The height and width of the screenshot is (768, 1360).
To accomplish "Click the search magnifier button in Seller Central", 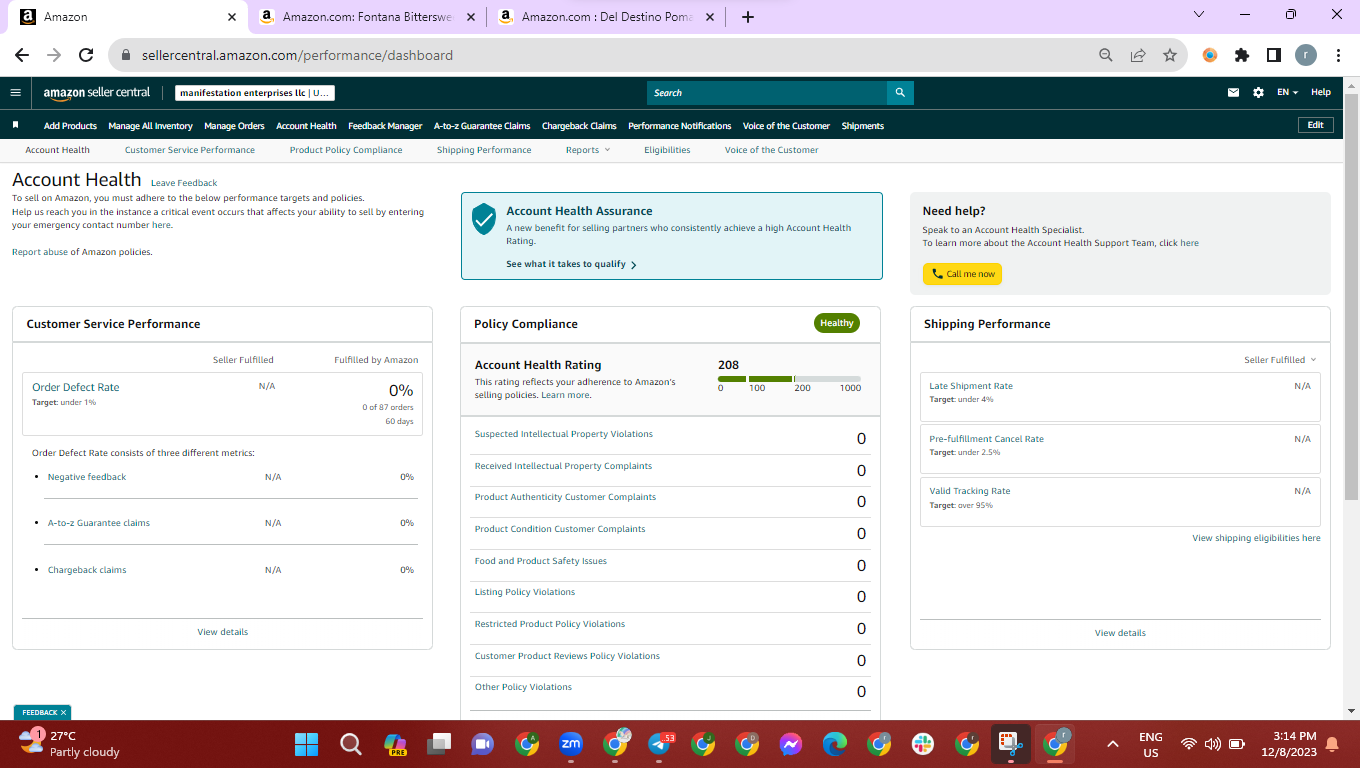I will coord(900,93).
